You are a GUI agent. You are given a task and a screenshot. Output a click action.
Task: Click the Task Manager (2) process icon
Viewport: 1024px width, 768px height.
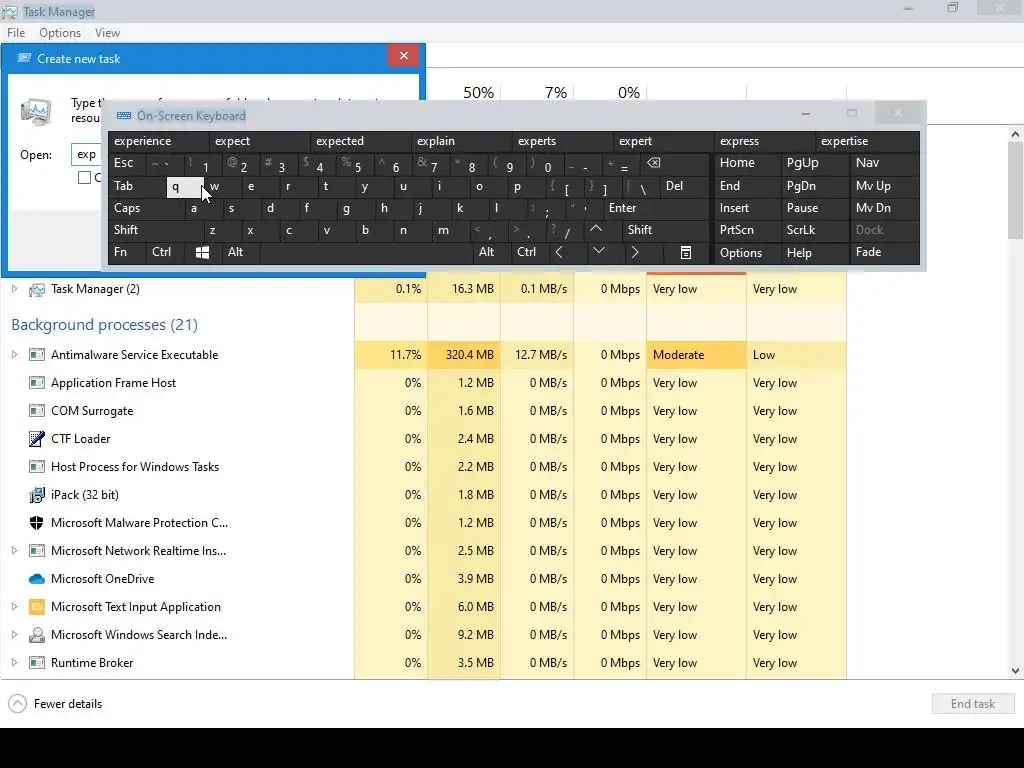click(x=37, y=289)
